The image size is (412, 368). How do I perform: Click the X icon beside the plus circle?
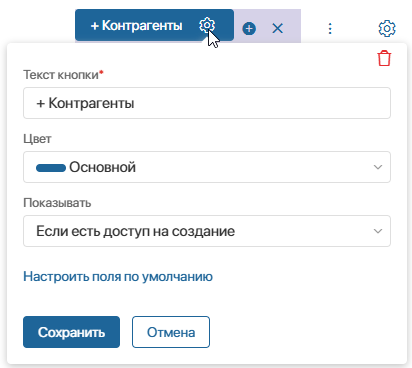coord(277,29)
